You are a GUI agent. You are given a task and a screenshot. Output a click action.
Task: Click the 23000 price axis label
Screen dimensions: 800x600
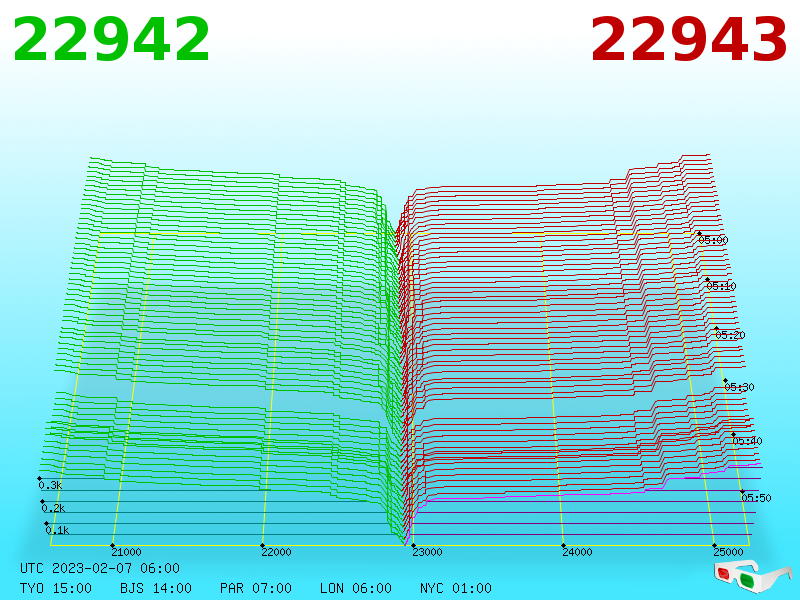(427, 552)
